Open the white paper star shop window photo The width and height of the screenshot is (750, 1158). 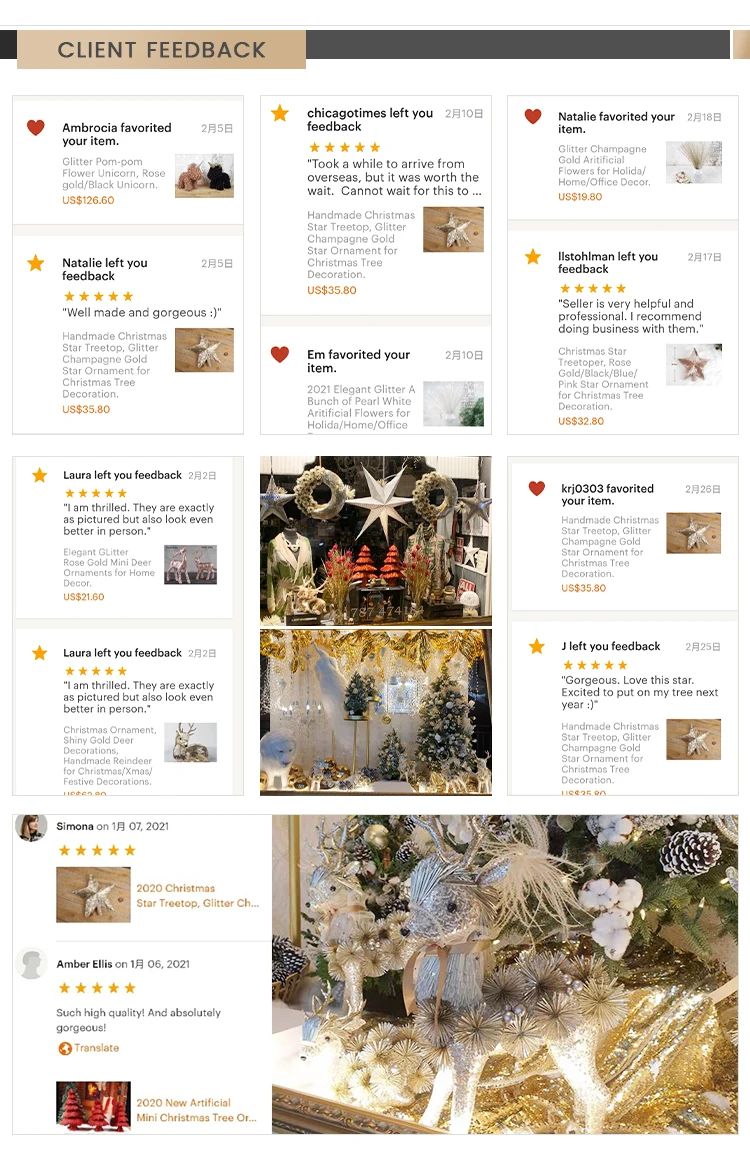(376, 541)
